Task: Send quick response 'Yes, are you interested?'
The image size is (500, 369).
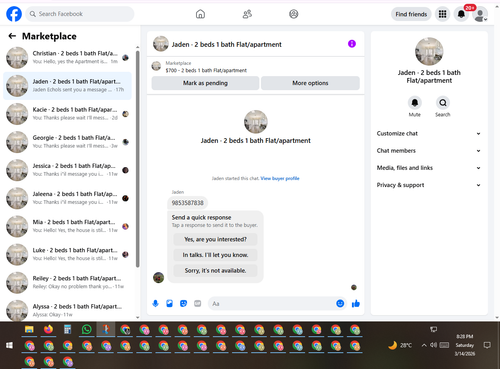Action: tap(215, 239)
